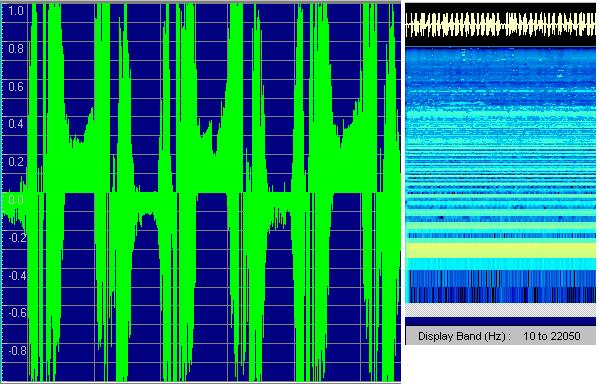This screenshot has height=386, width=599.
Task: Click the 0.2 amplitude axis label
Action: click(16, 162)
